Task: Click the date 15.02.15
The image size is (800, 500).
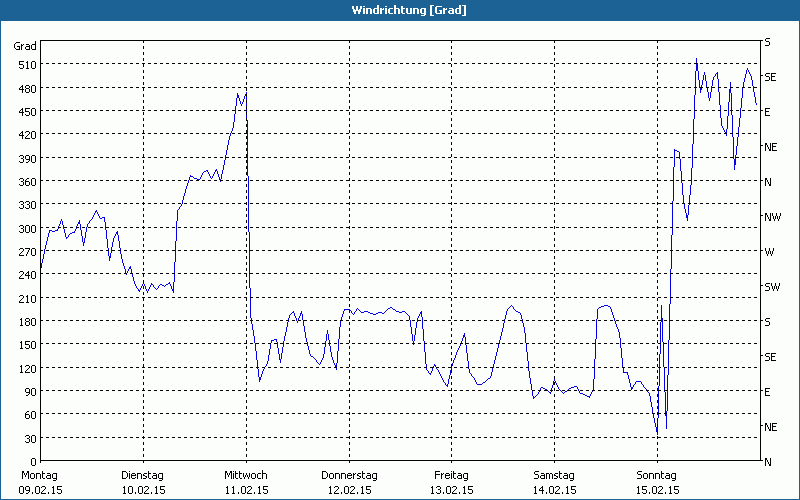Action: 658,490
